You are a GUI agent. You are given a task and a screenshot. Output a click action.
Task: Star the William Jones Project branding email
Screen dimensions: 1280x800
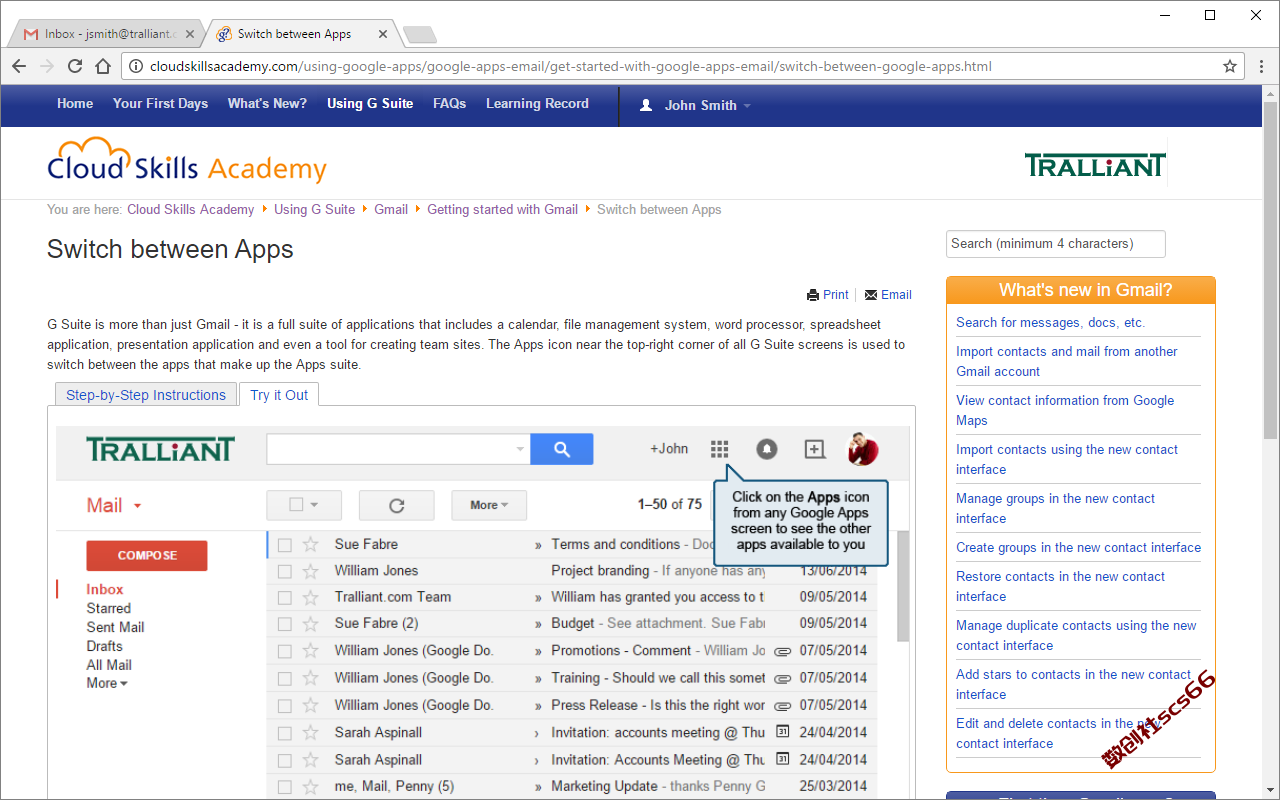click(311, 571)
